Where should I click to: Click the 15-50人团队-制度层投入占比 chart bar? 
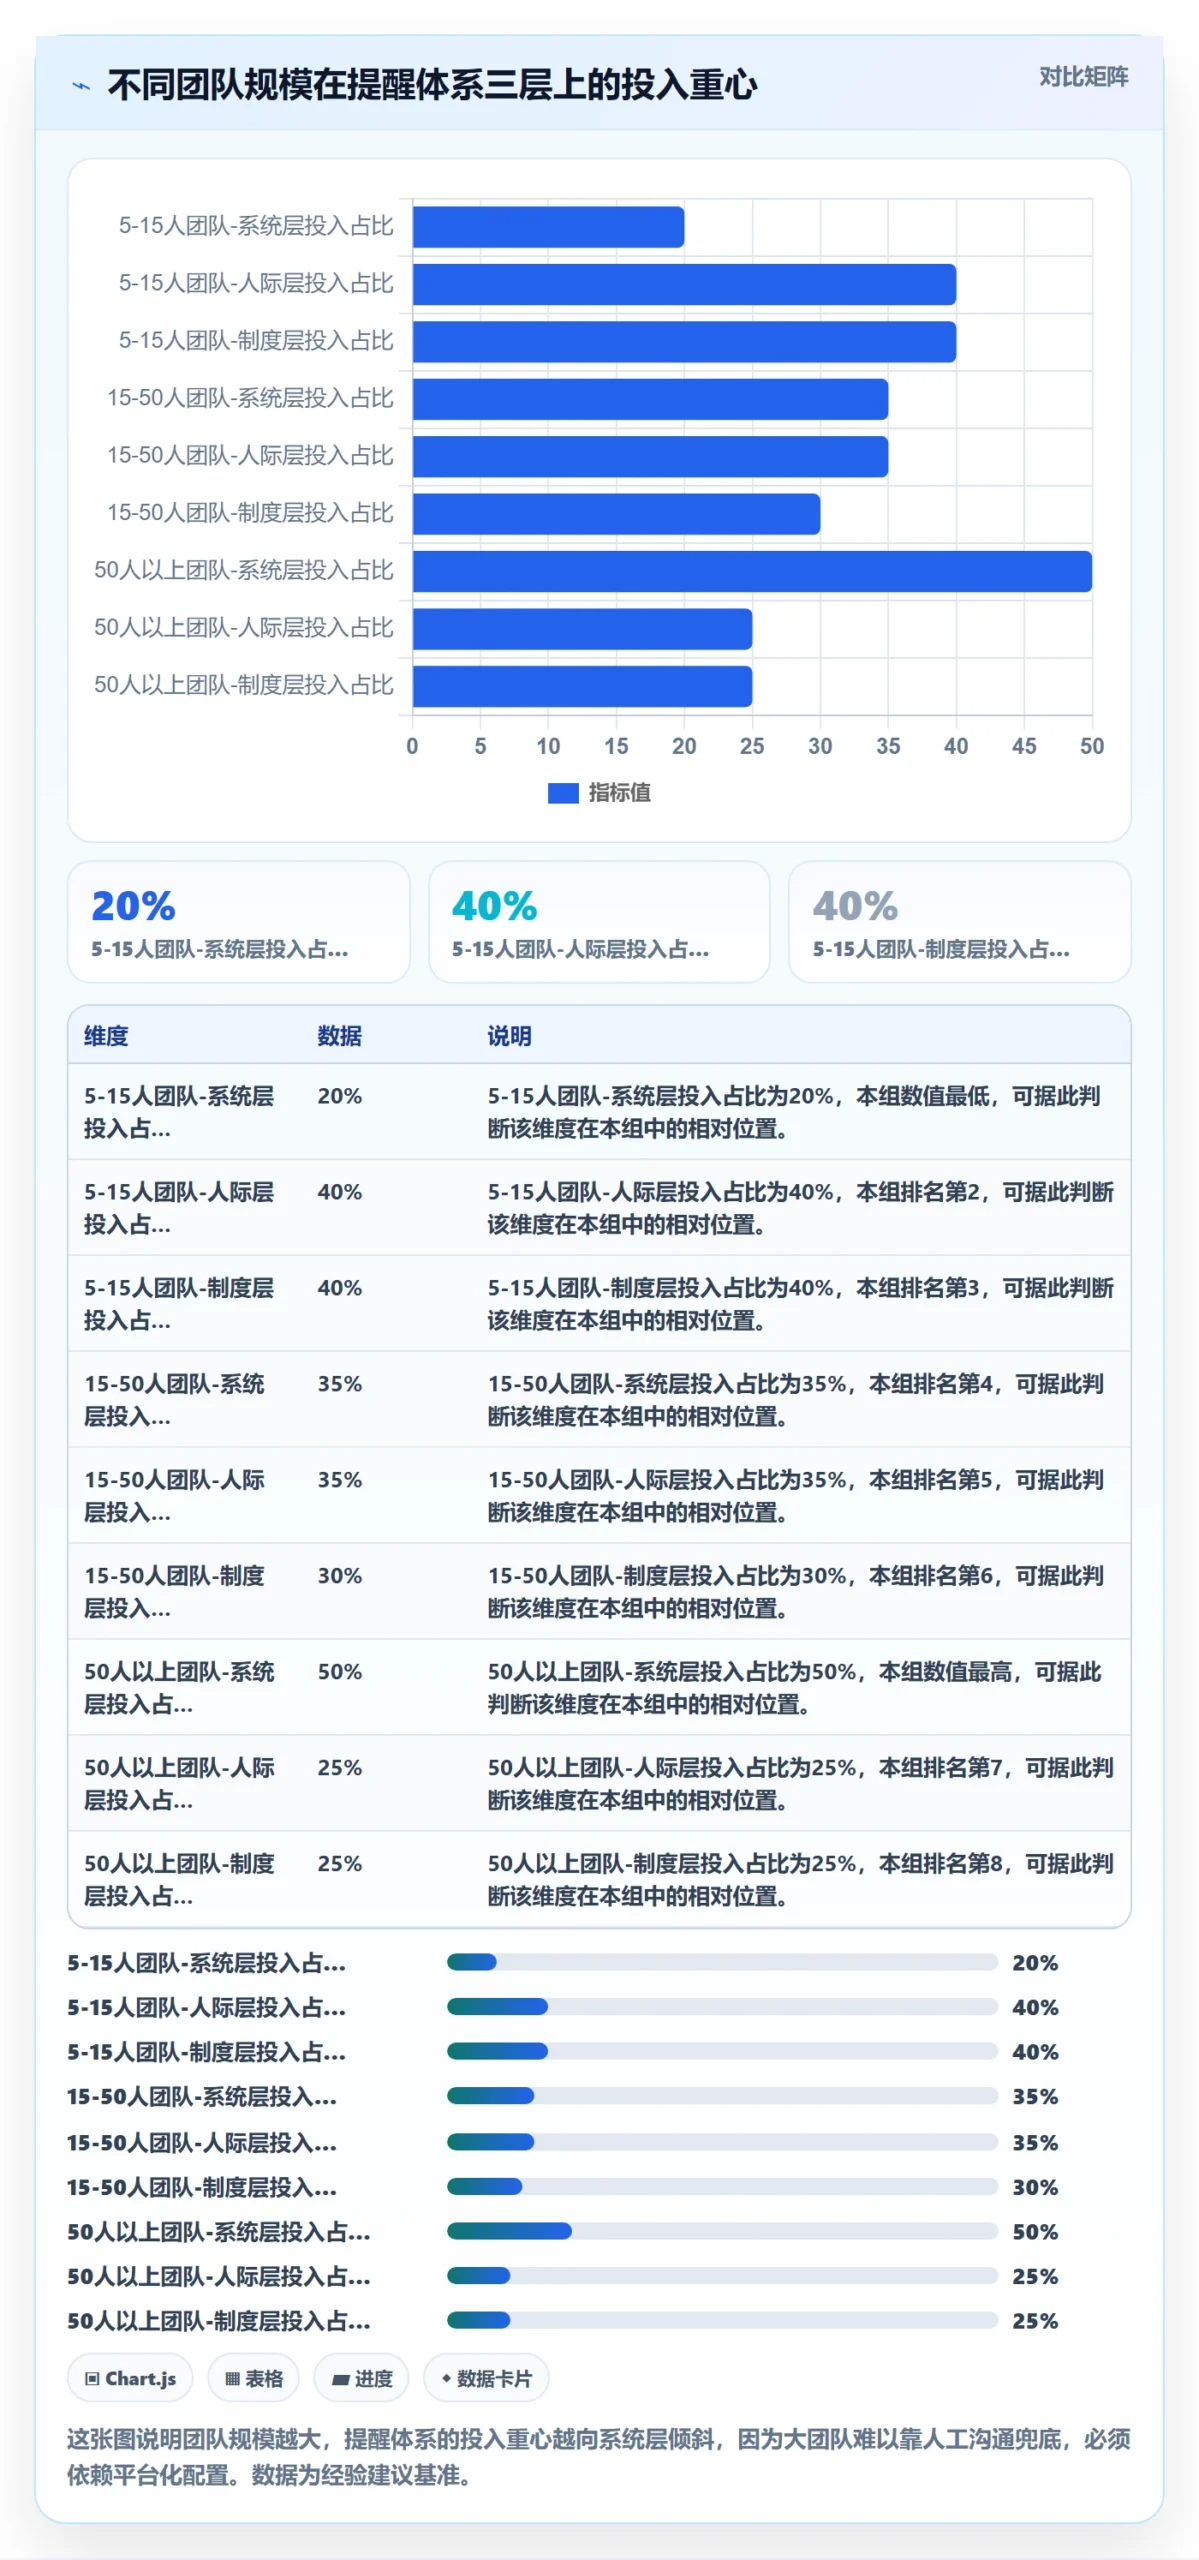pyautogui.click(x=616, y=514)
